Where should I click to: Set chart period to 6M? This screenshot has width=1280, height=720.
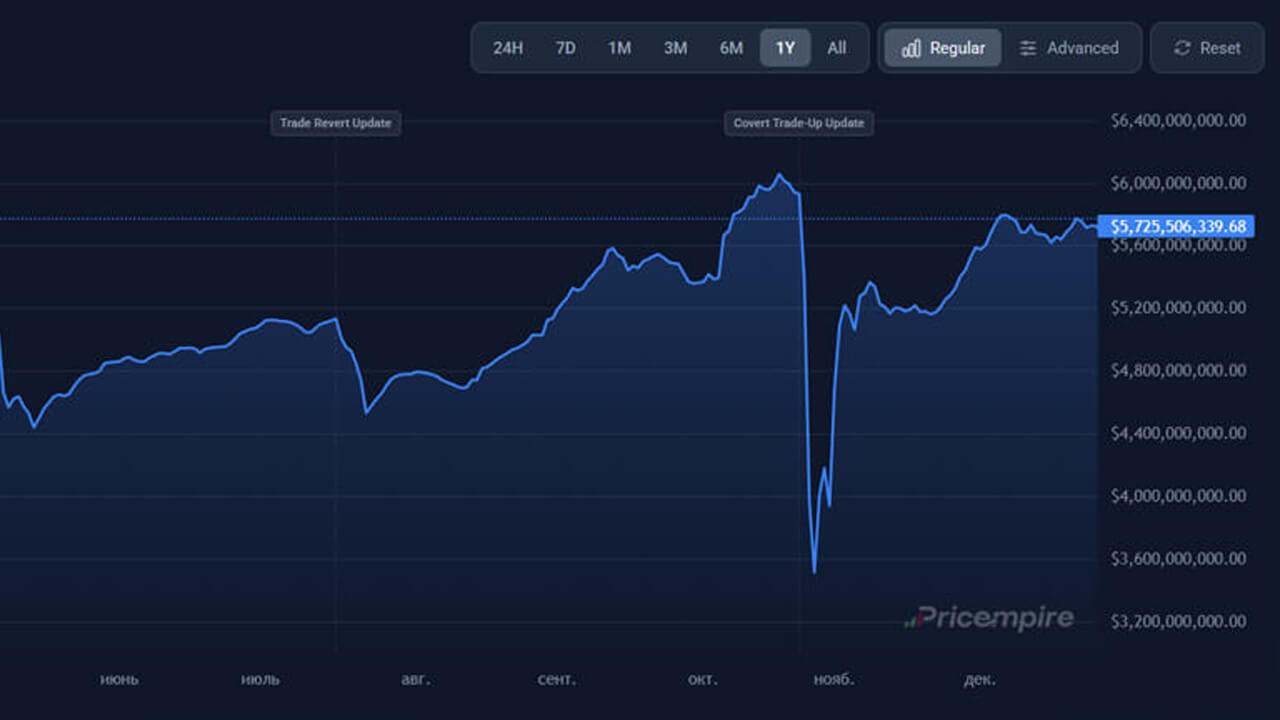tap(731, 48)
